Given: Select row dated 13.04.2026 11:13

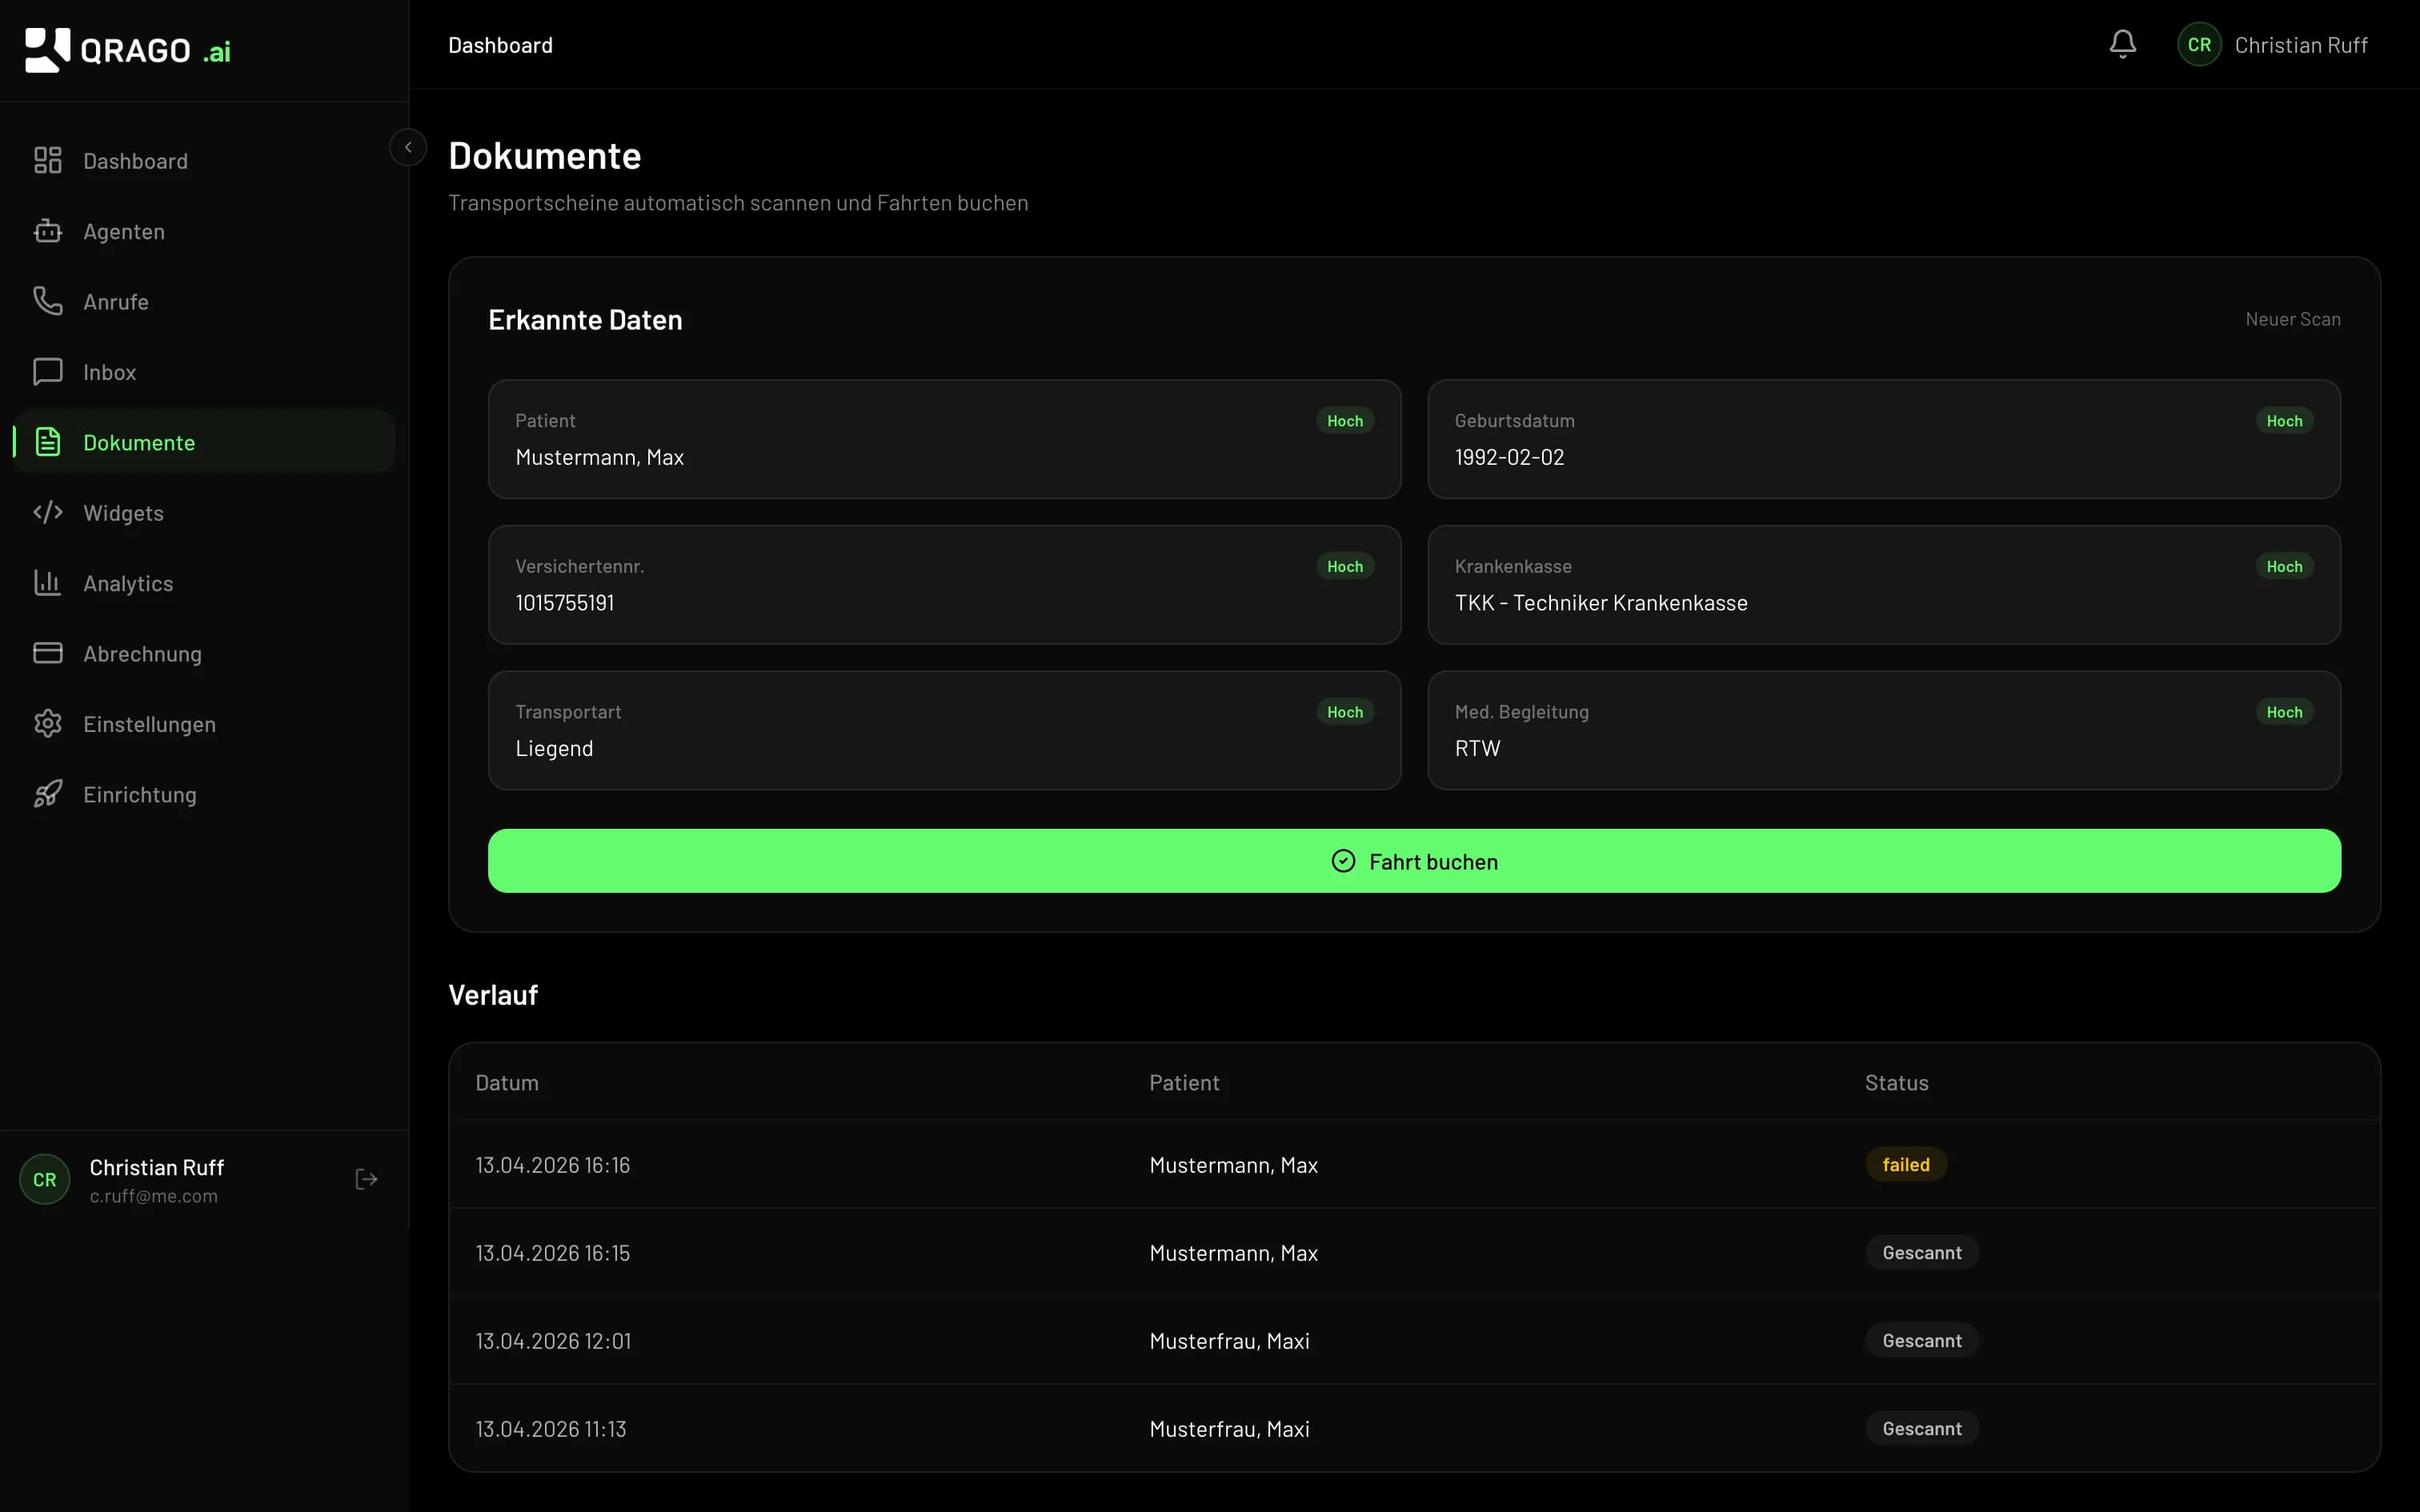Looking at the screenshot, I should [x=1414, y=1428].
